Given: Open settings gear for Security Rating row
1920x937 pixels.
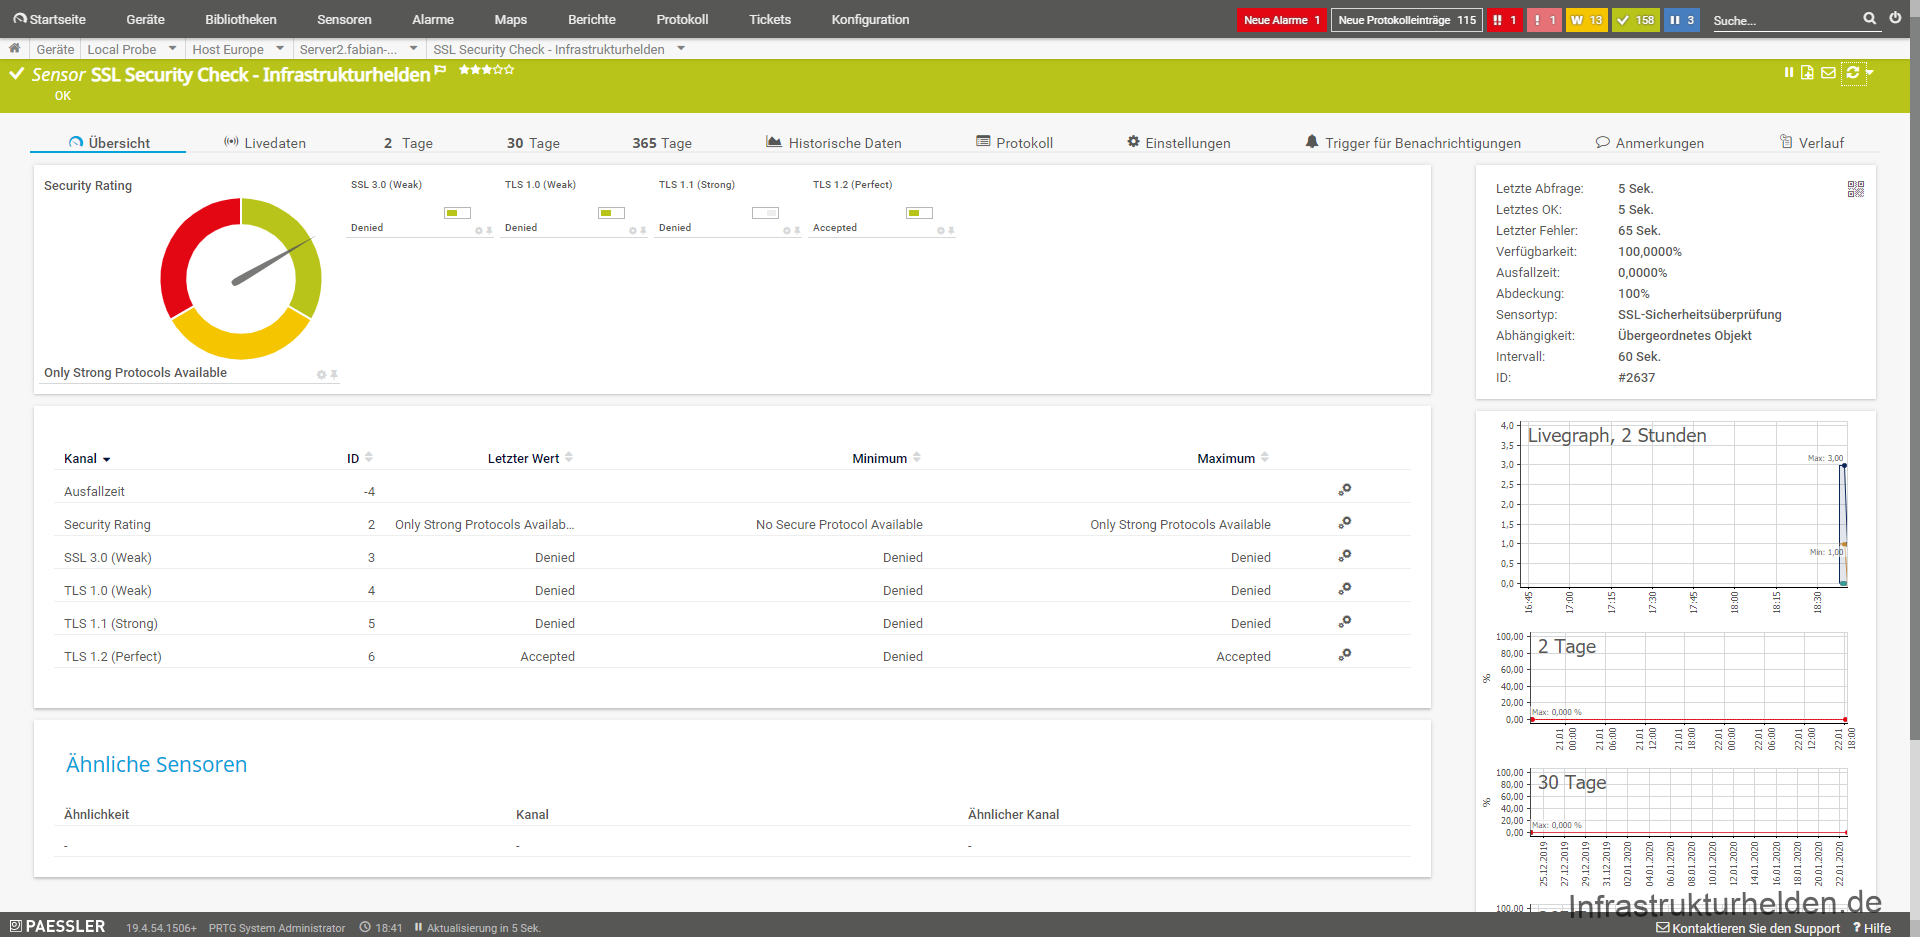Looking at the screenshot, I should [1345, 523].
